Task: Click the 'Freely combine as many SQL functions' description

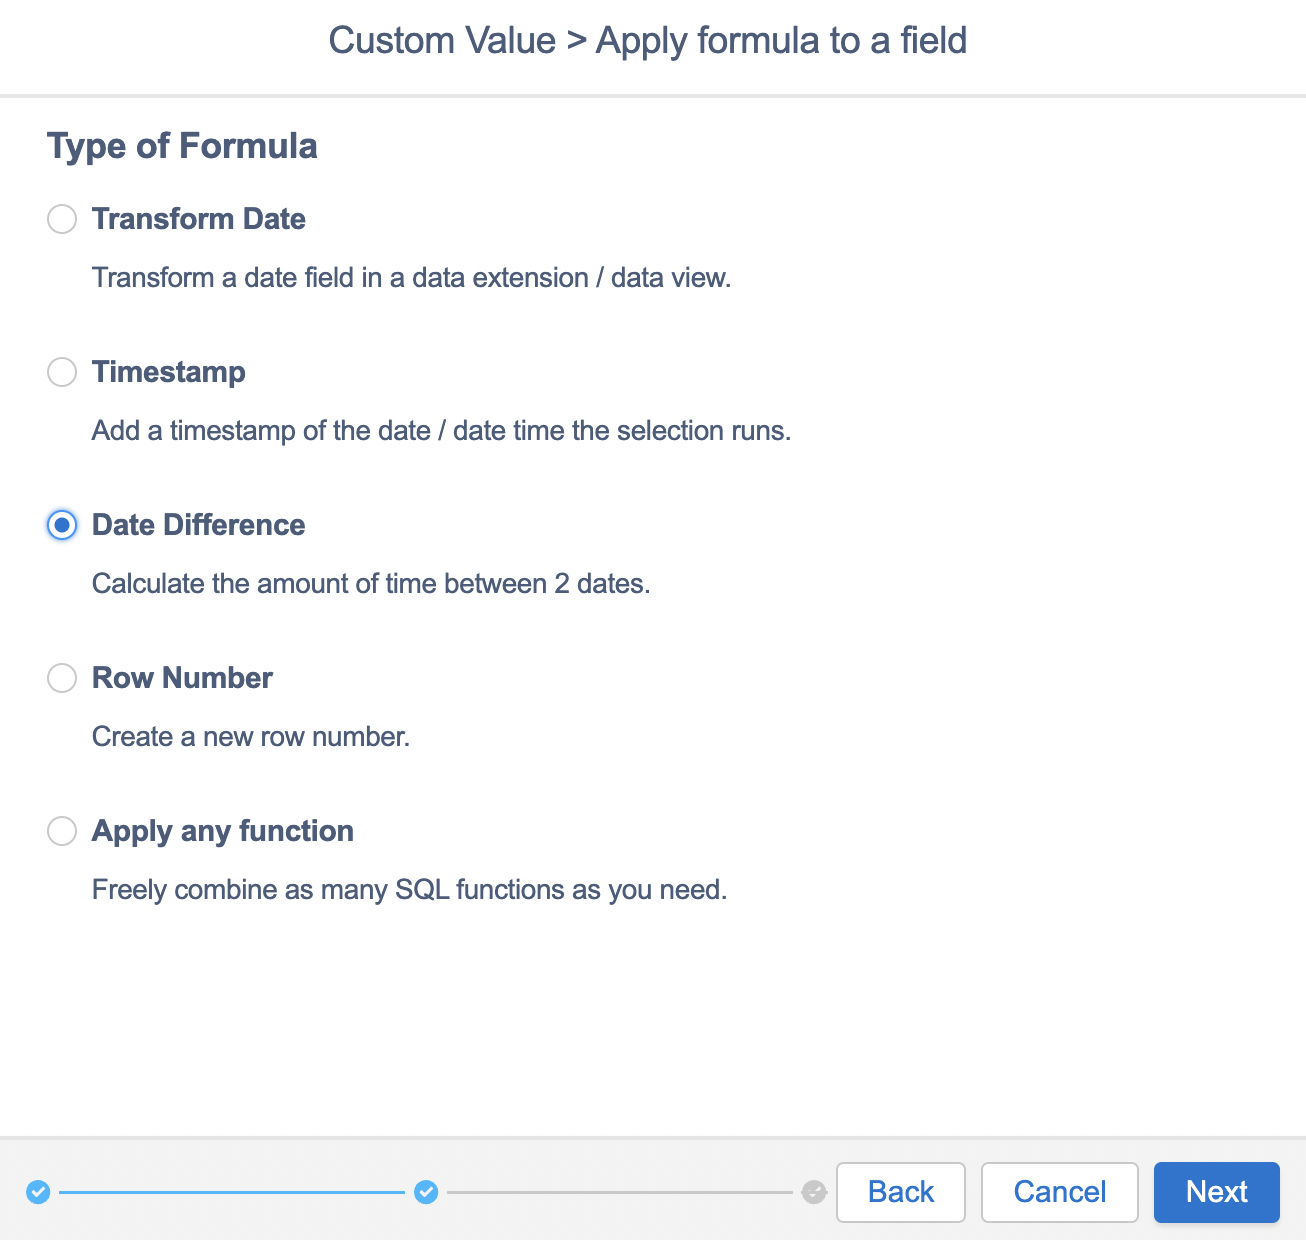Action: coord(410,890)
